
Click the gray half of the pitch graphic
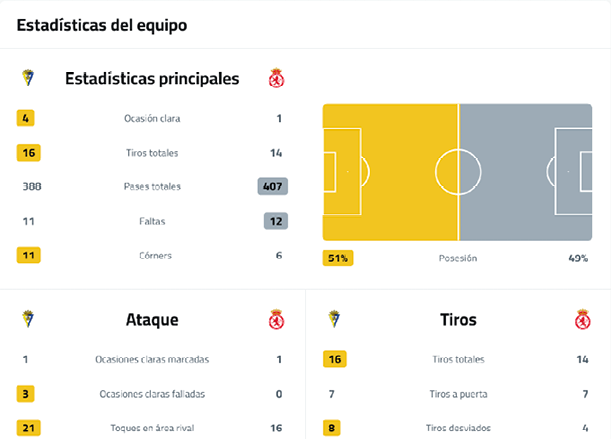pyautogui.click(x=525, y=171)
